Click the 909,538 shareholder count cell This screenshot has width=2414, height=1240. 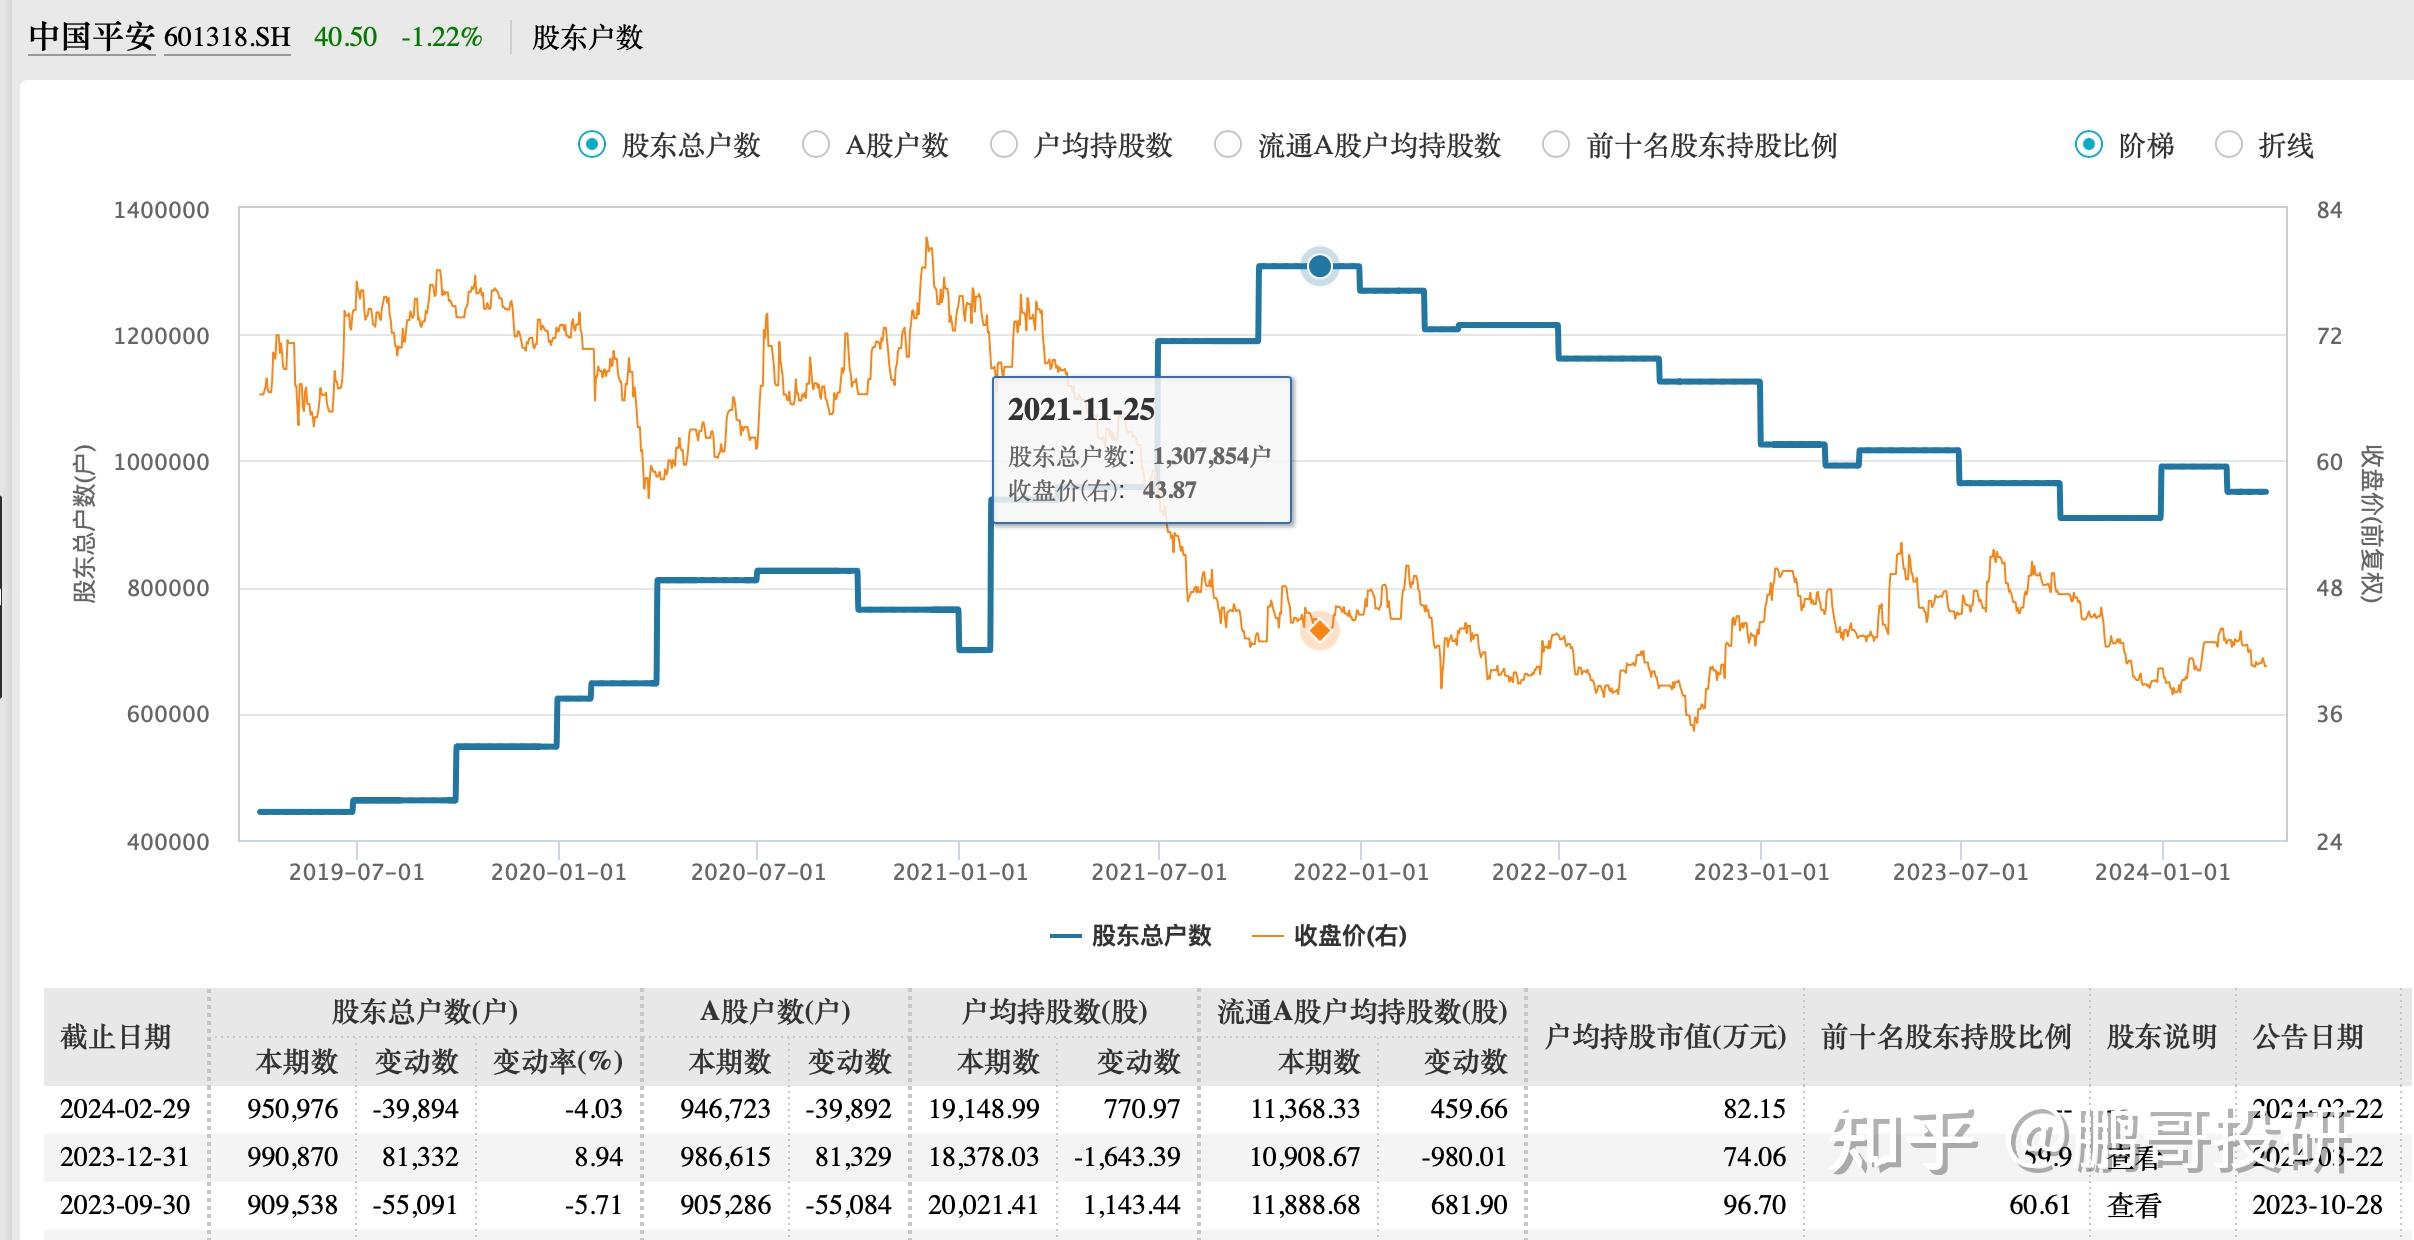click(293, 1205)
